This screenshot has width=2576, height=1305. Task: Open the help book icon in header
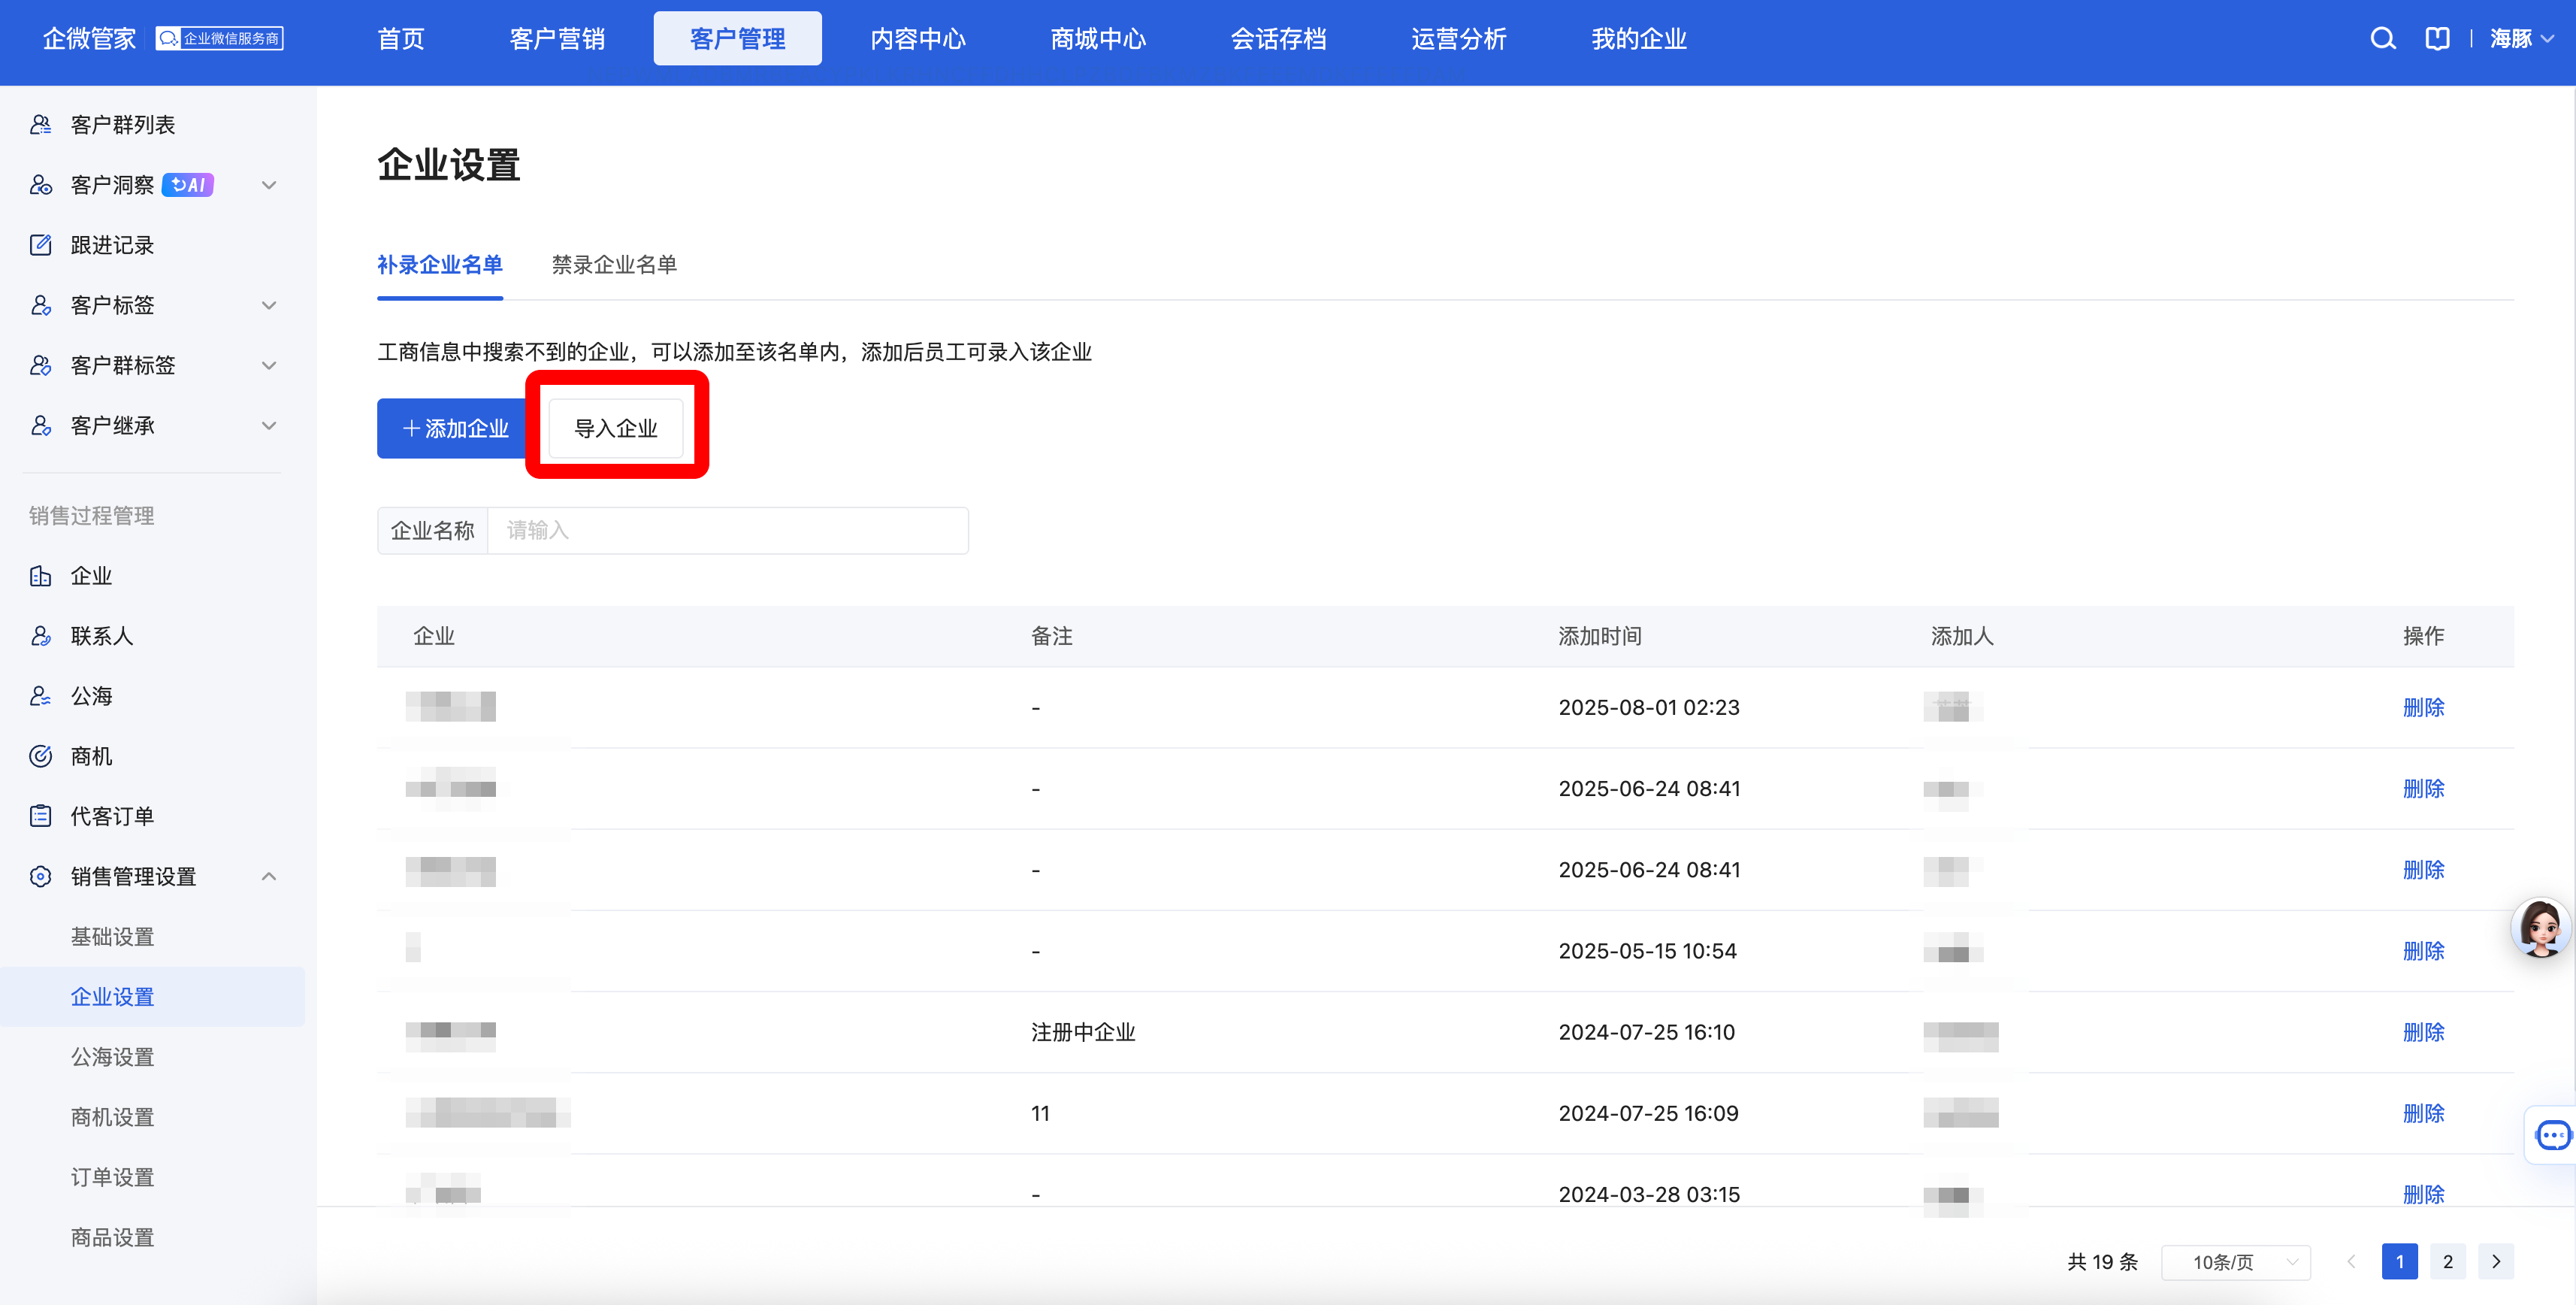pos(2437,39)
